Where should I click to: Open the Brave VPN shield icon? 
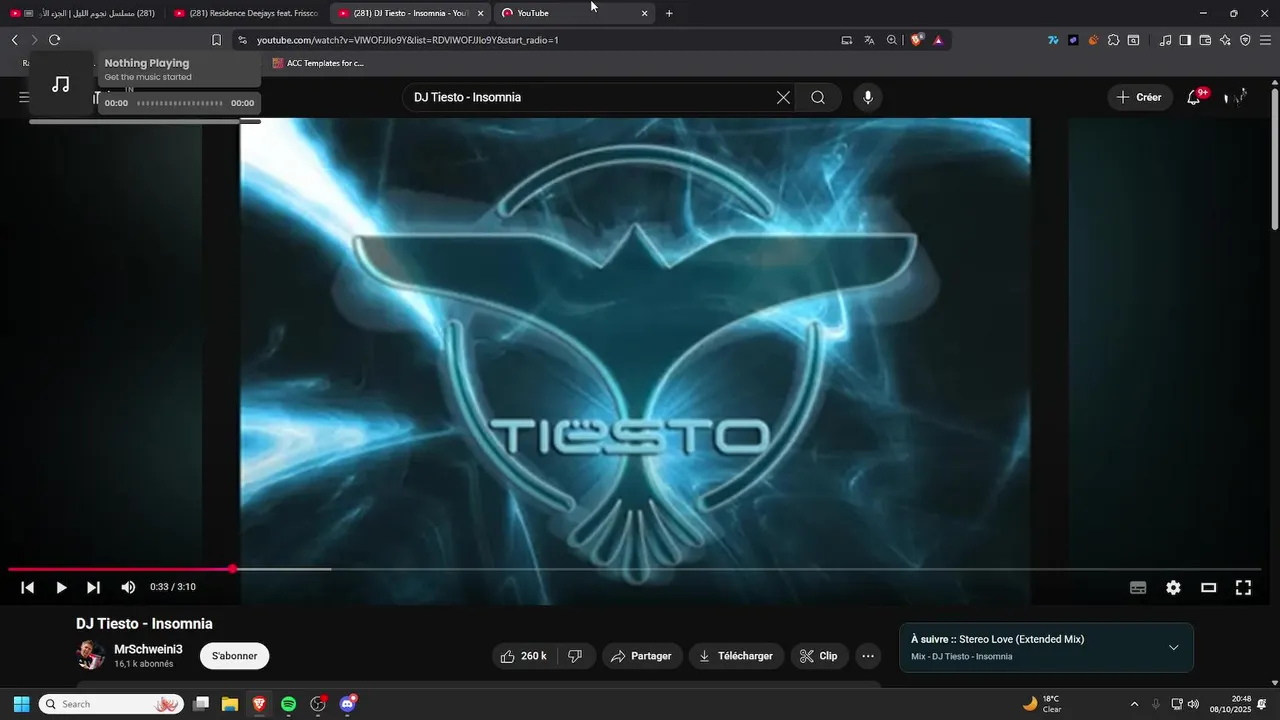pos(1245,40)
